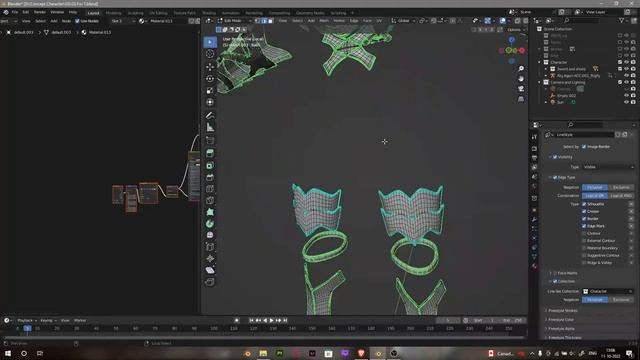Collapse the Camera and Lighting collection

(x=540, y=82)
